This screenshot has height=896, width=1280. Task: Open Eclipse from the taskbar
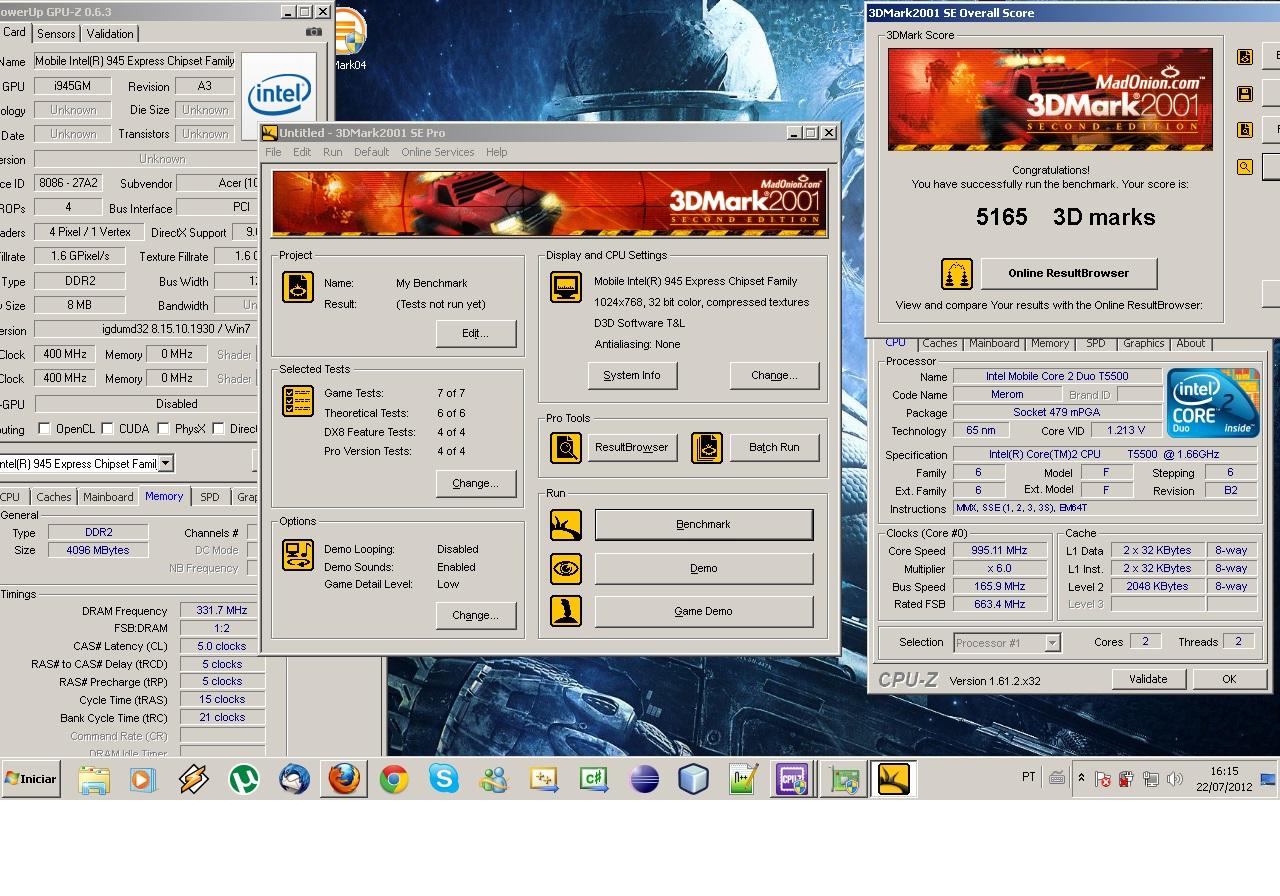(x=644, y=779)
